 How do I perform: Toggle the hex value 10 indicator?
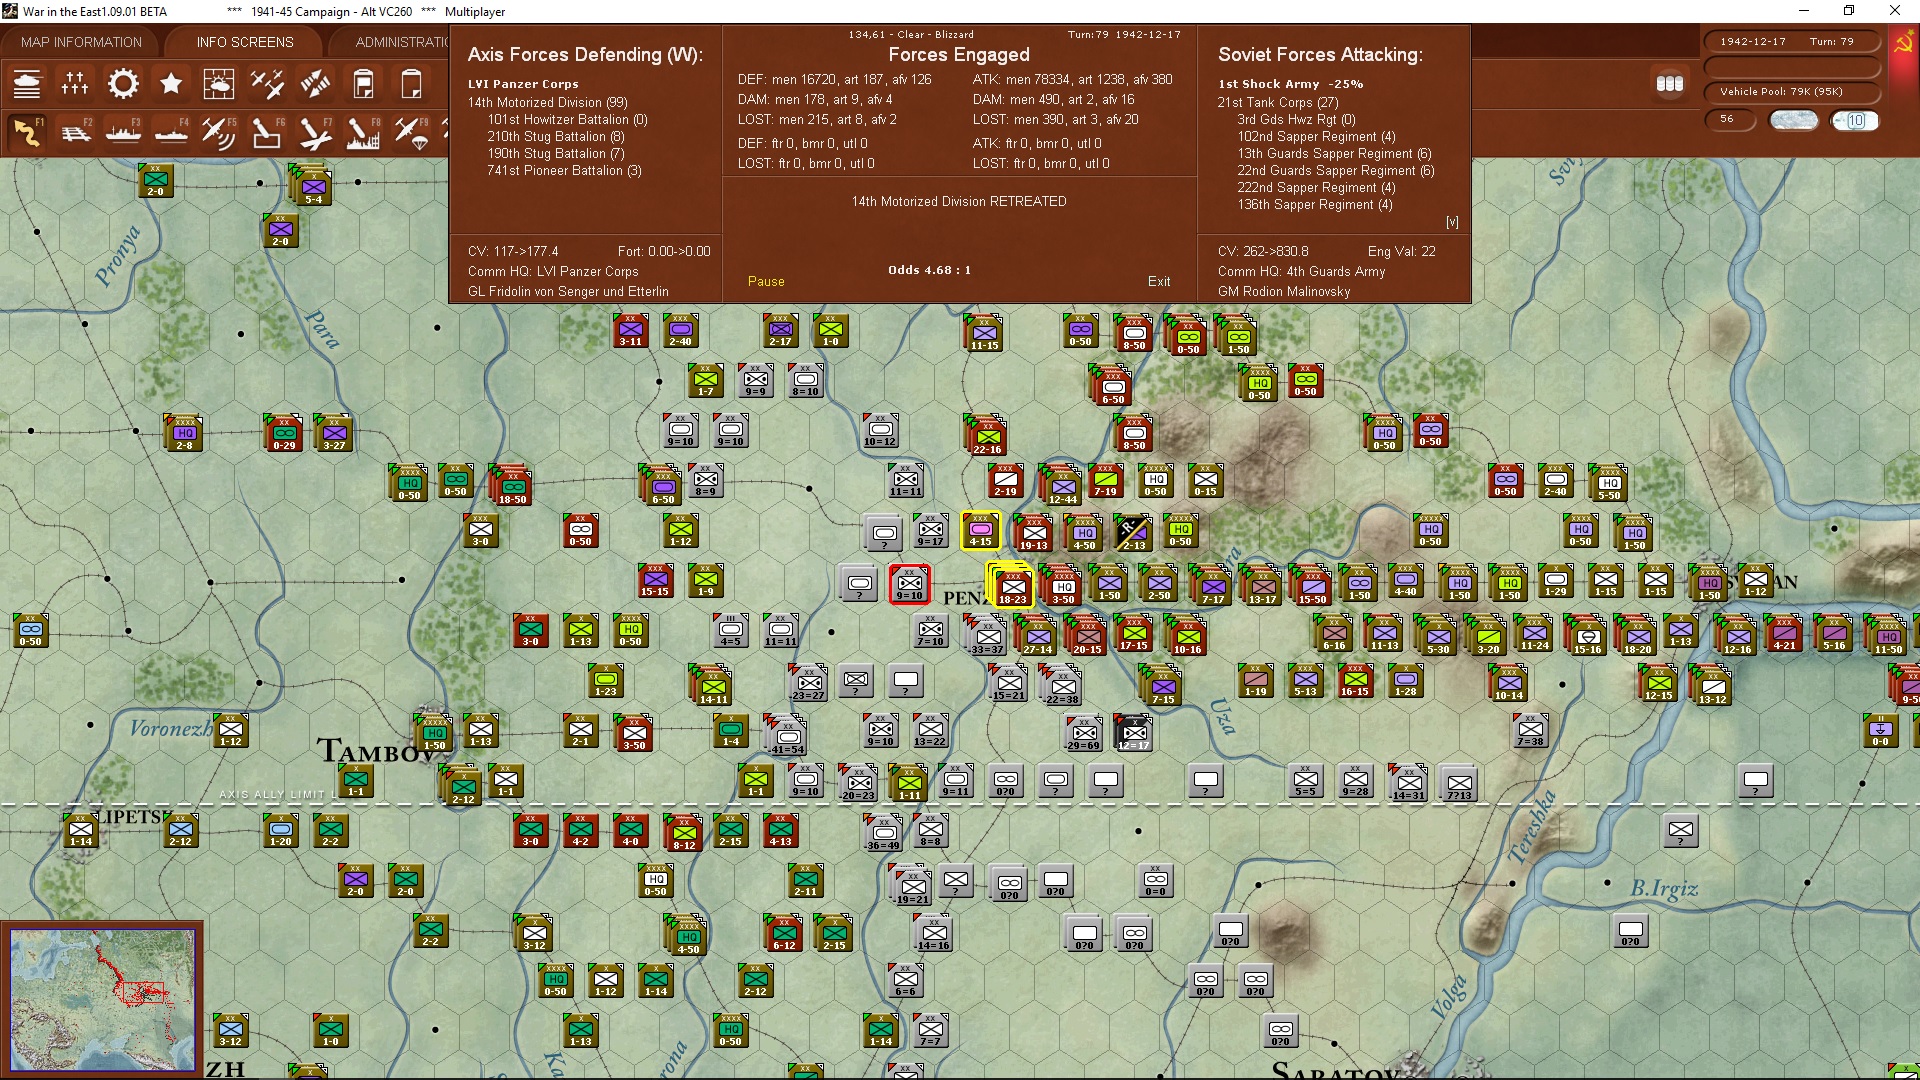click(x=1855, y=120)
